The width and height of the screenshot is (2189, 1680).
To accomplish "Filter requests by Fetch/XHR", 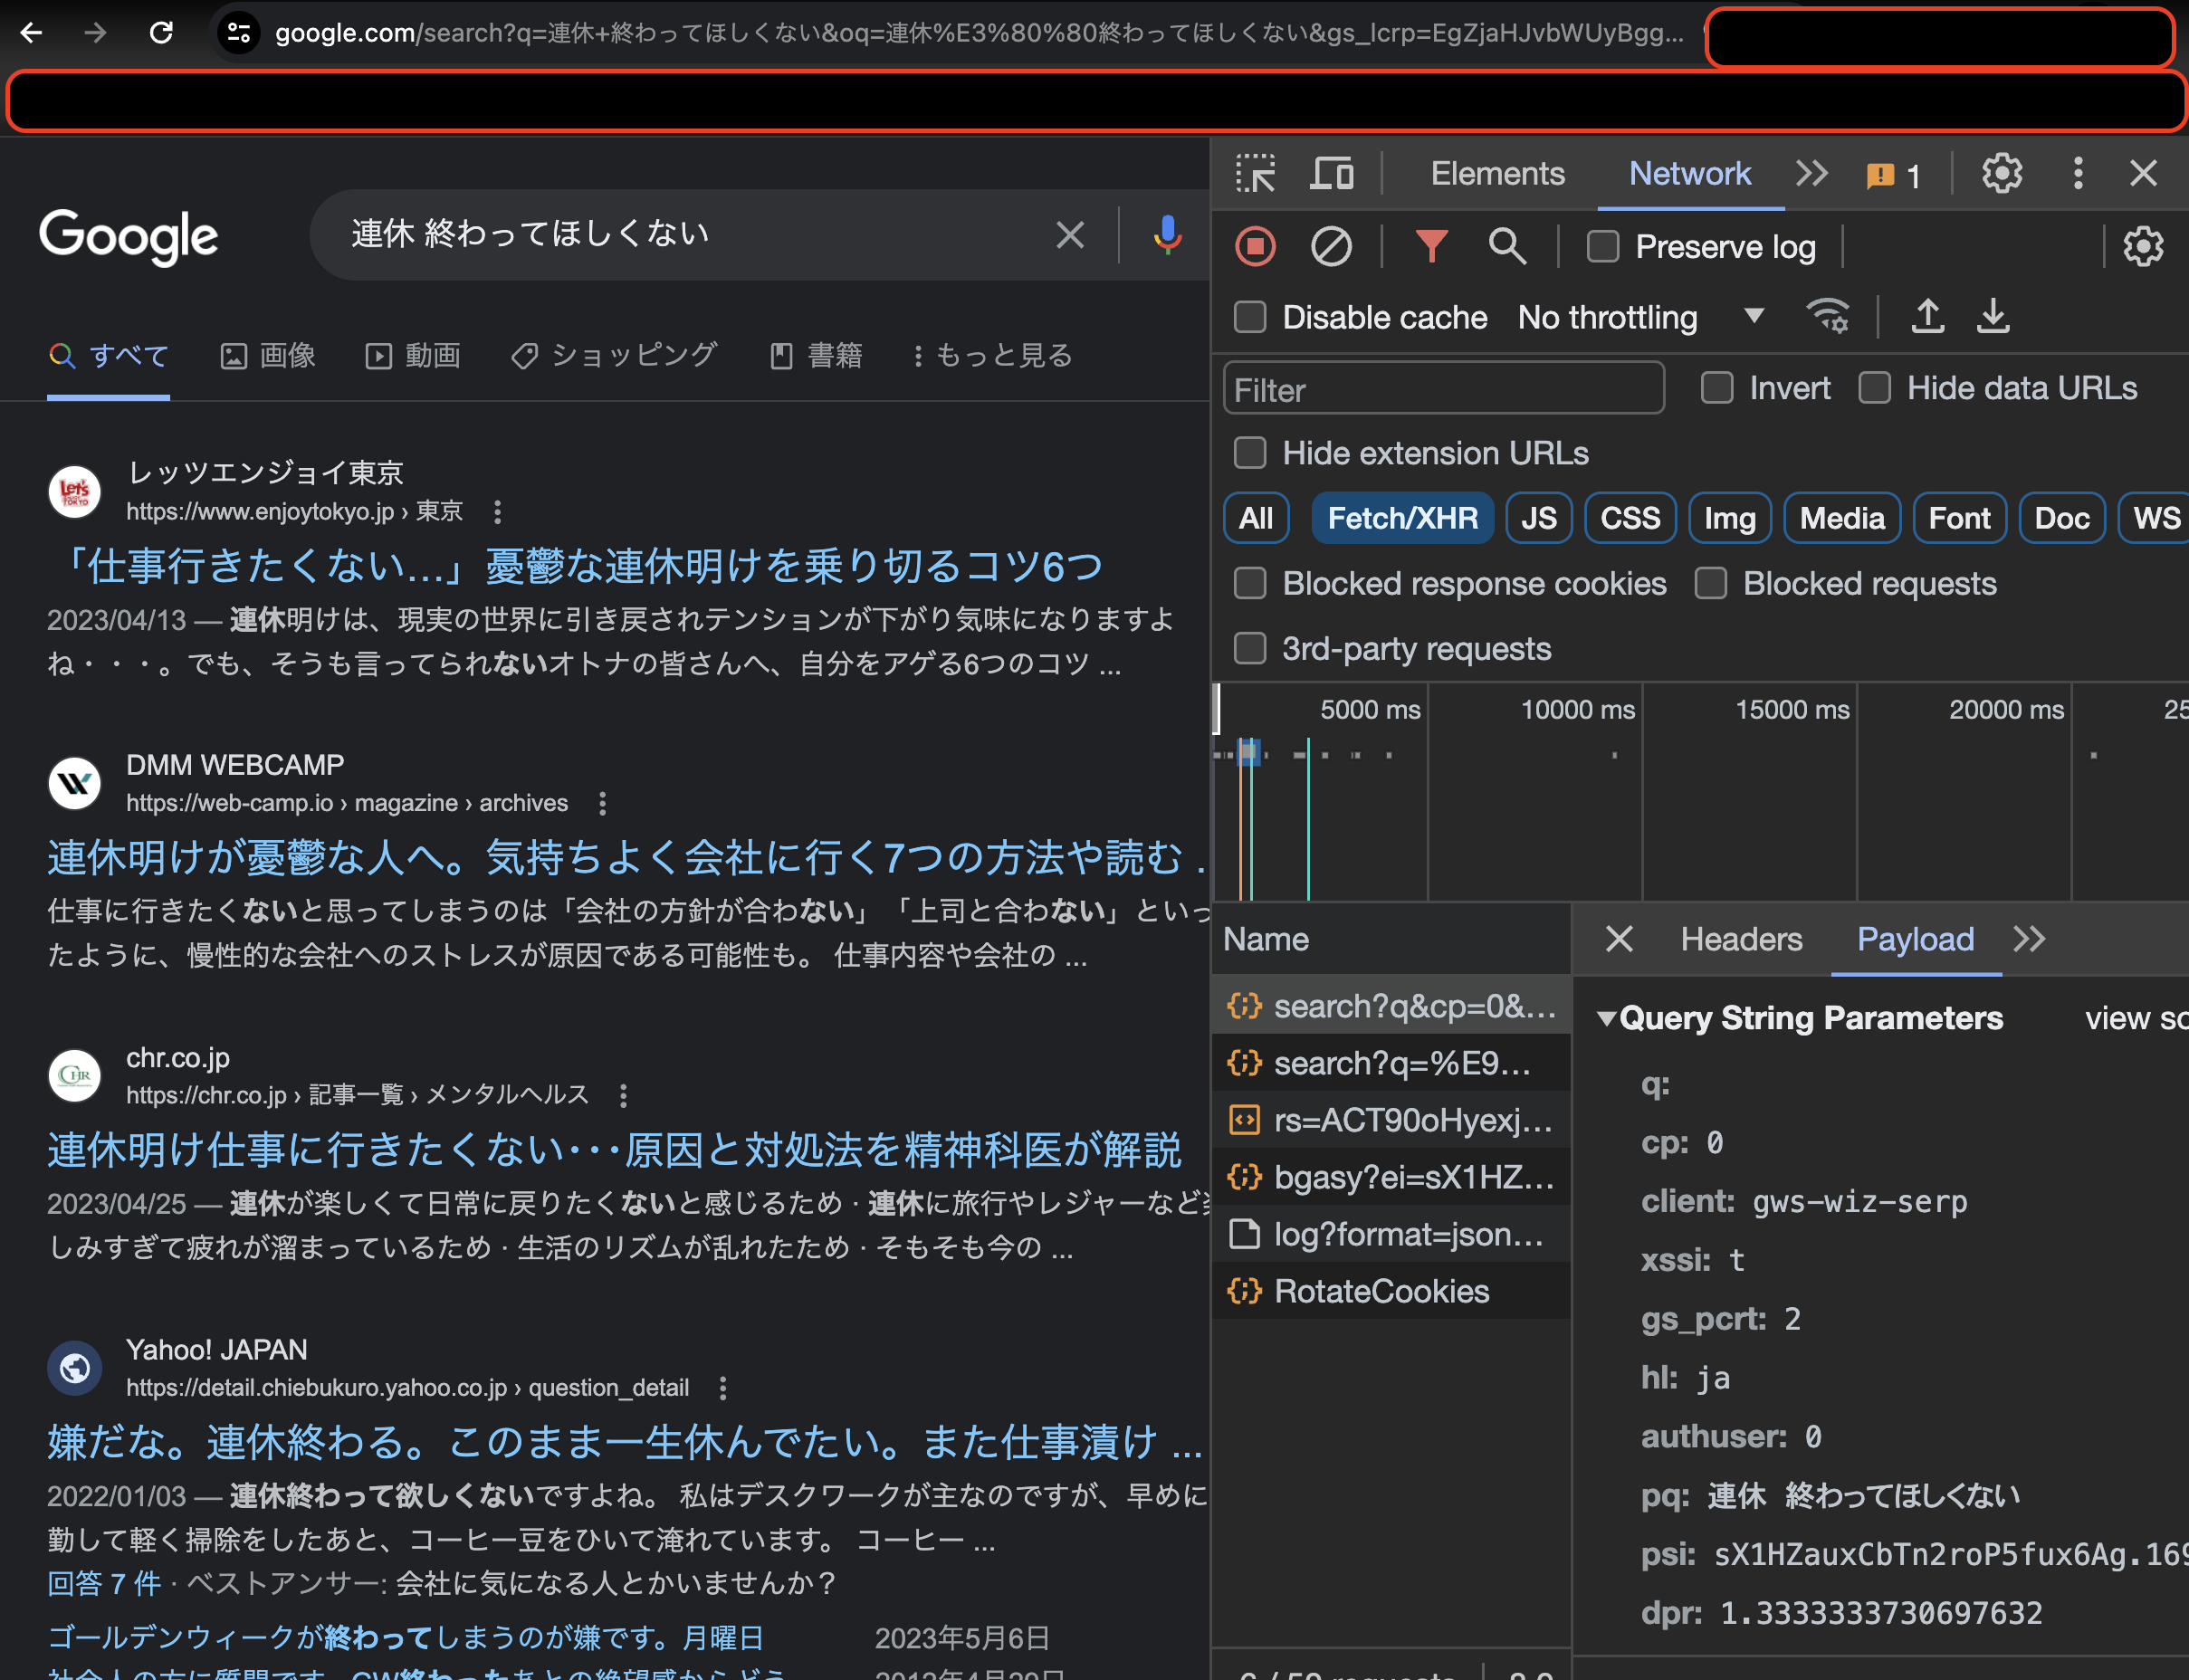I will pyautogui.click(x=1402, y=518).
